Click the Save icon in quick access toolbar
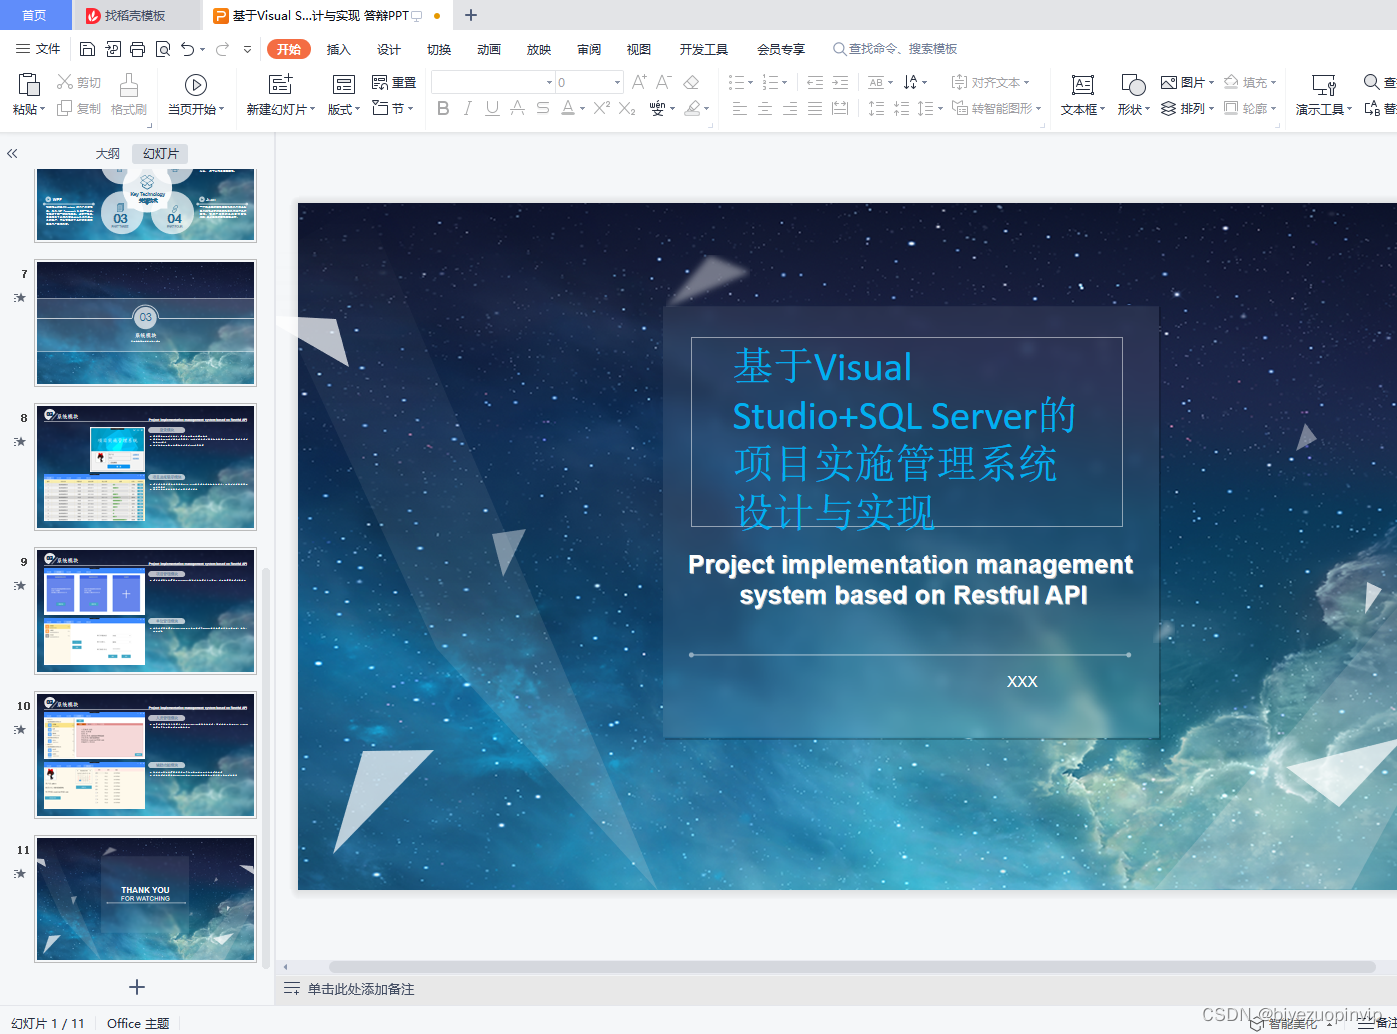The image size is (1397, 1034). point(87,49)
